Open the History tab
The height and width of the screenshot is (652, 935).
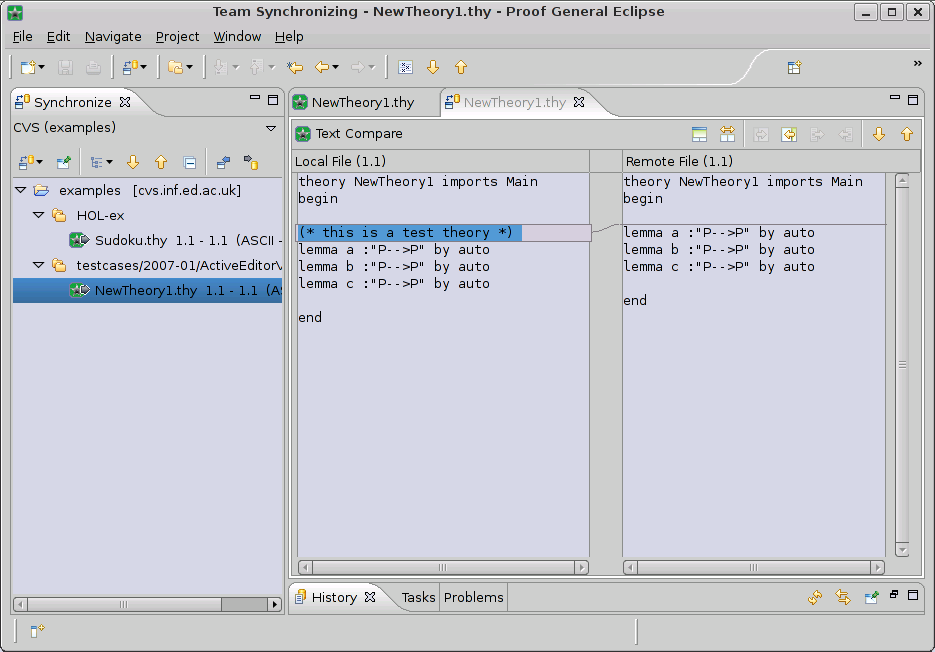tap(334, 598)
